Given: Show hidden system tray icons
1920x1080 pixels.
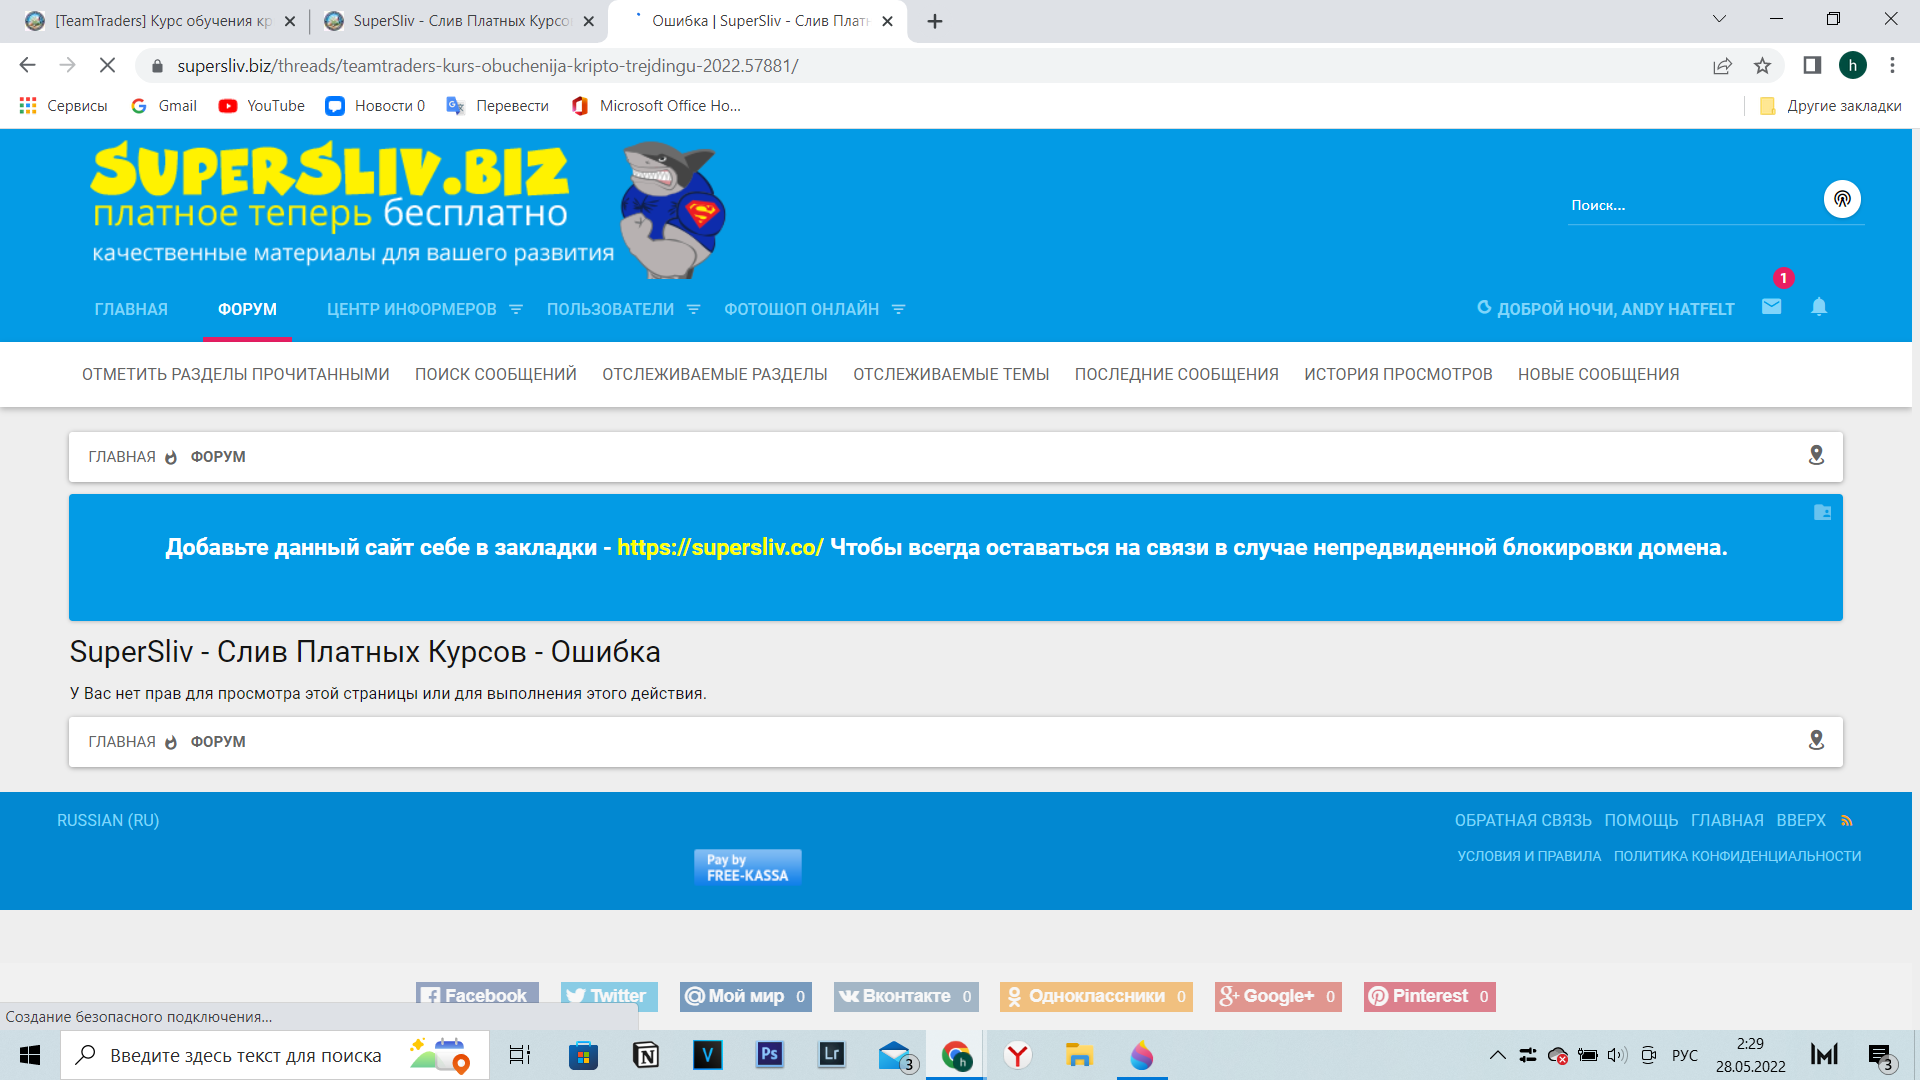Looking at the screenshot, I should pyautogui.click(x=1497, y=1055).
